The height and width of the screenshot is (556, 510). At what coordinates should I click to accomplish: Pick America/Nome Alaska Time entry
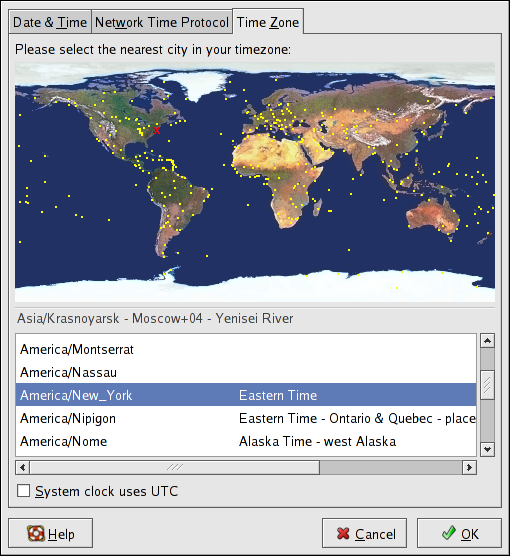246,441
